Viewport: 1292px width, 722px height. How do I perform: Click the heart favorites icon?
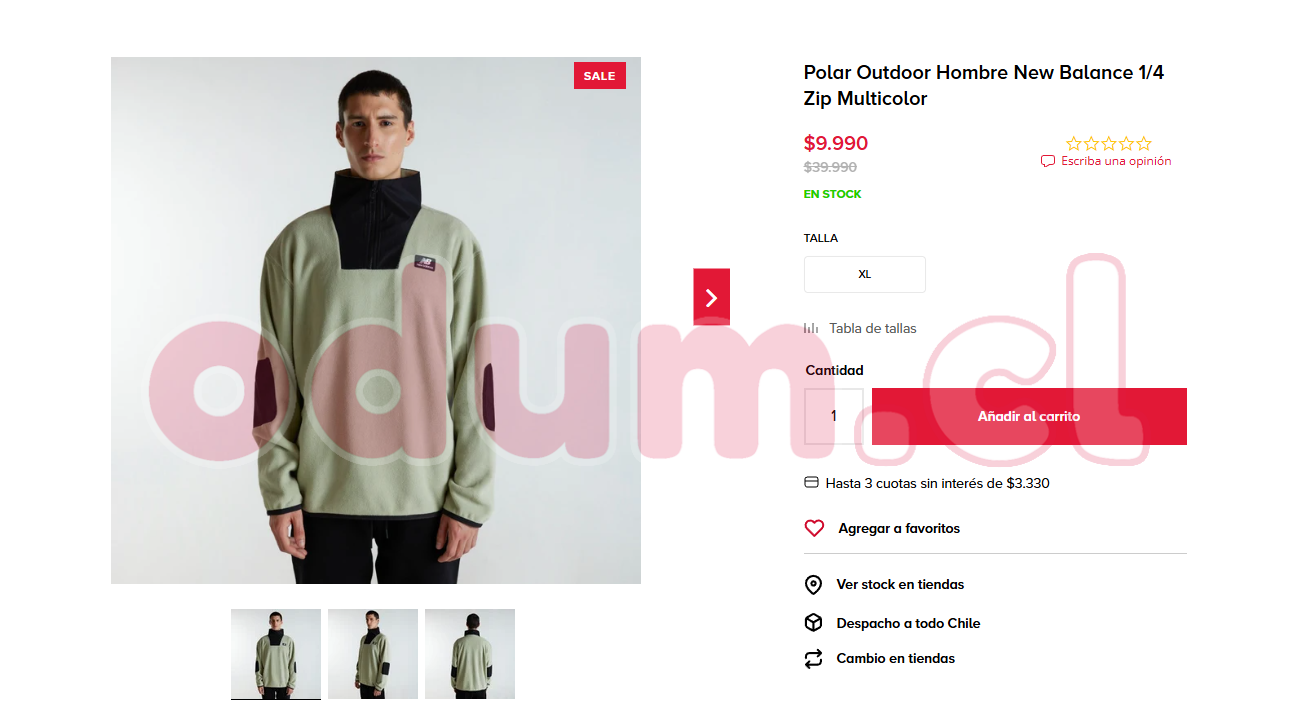[814, 528]
